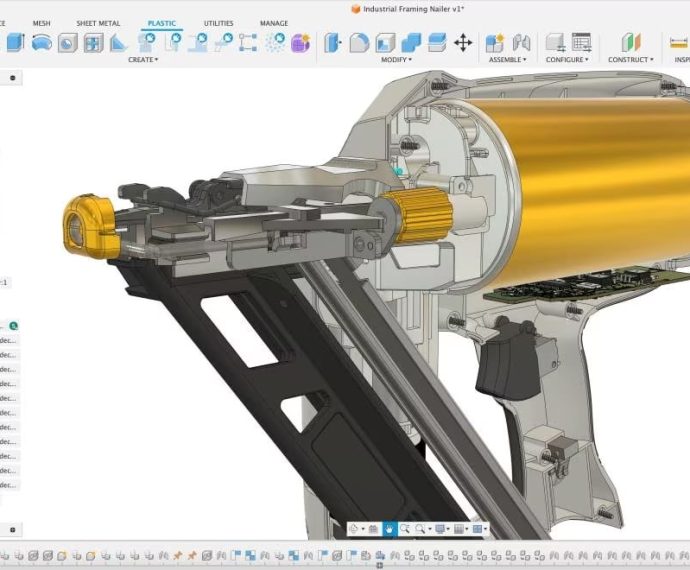690x570 pixels.
Task: Expand the Create dropdown menu
Action: [x=143, y=60]
